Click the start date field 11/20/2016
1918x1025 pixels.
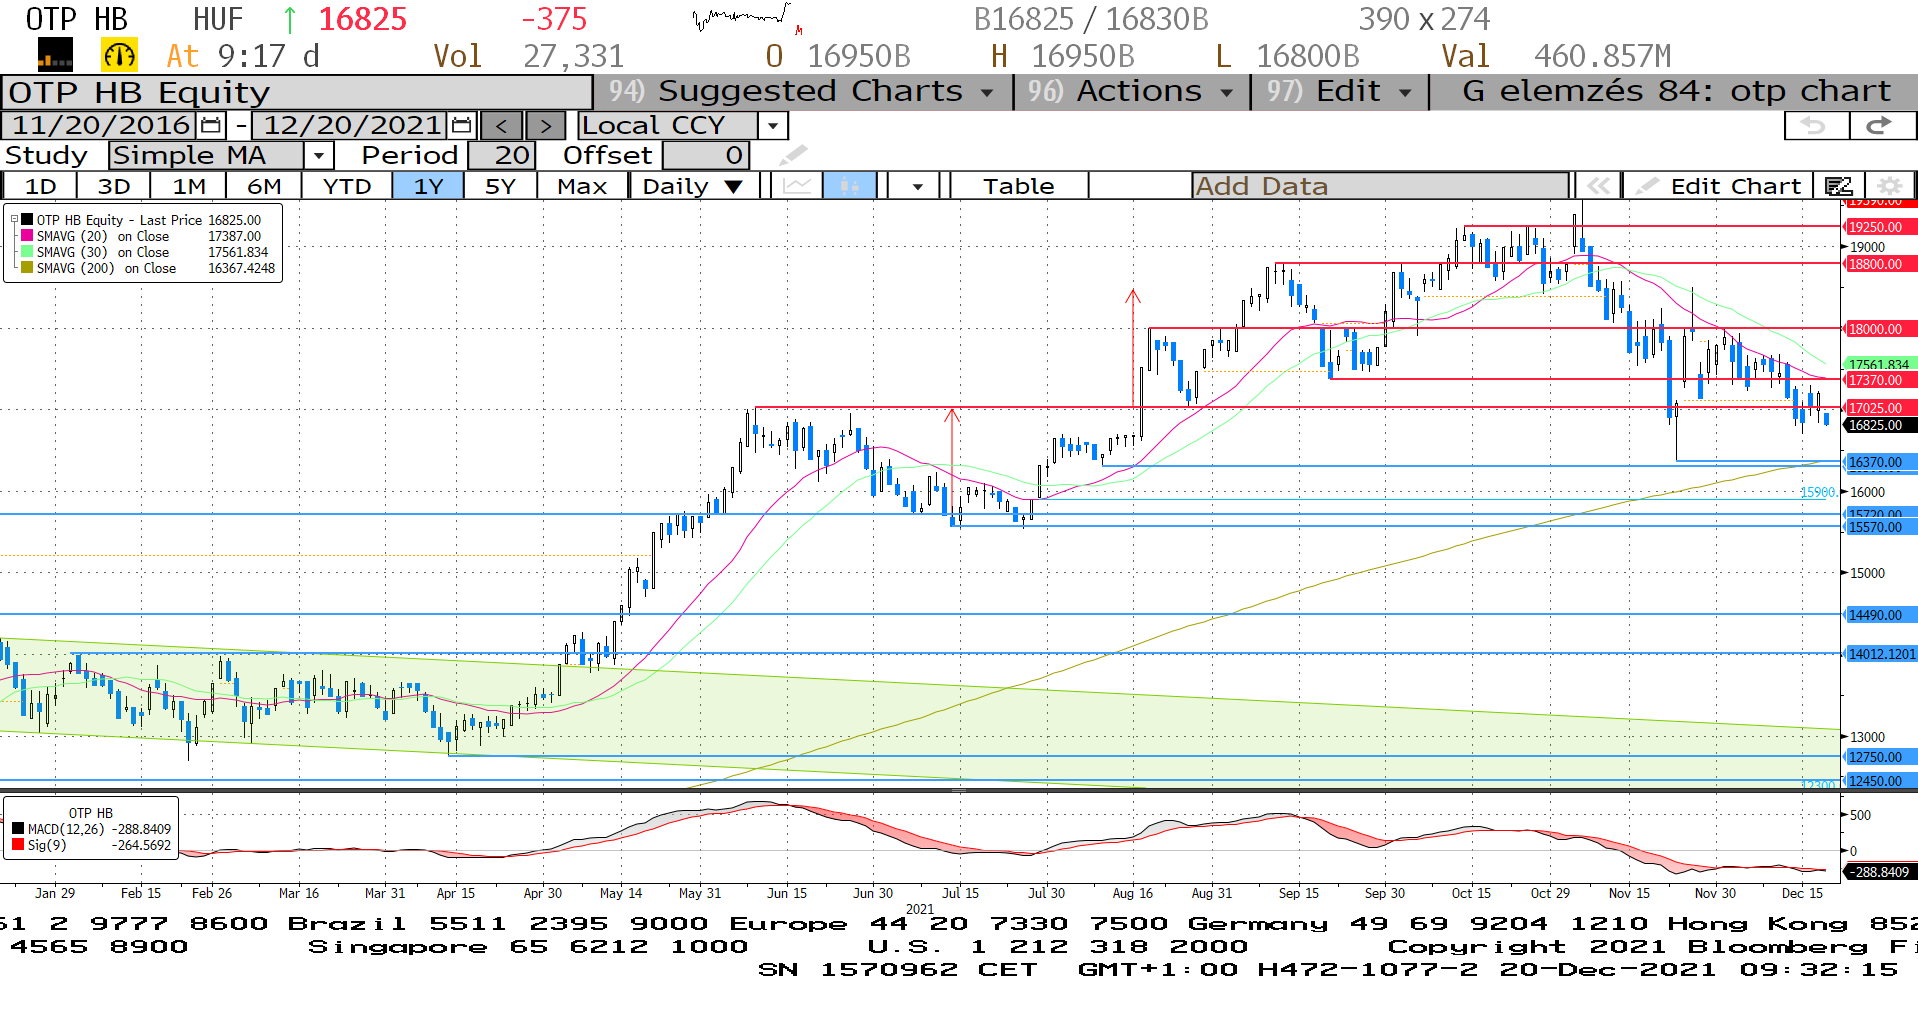pyautogui.click(x=100, y=126)
